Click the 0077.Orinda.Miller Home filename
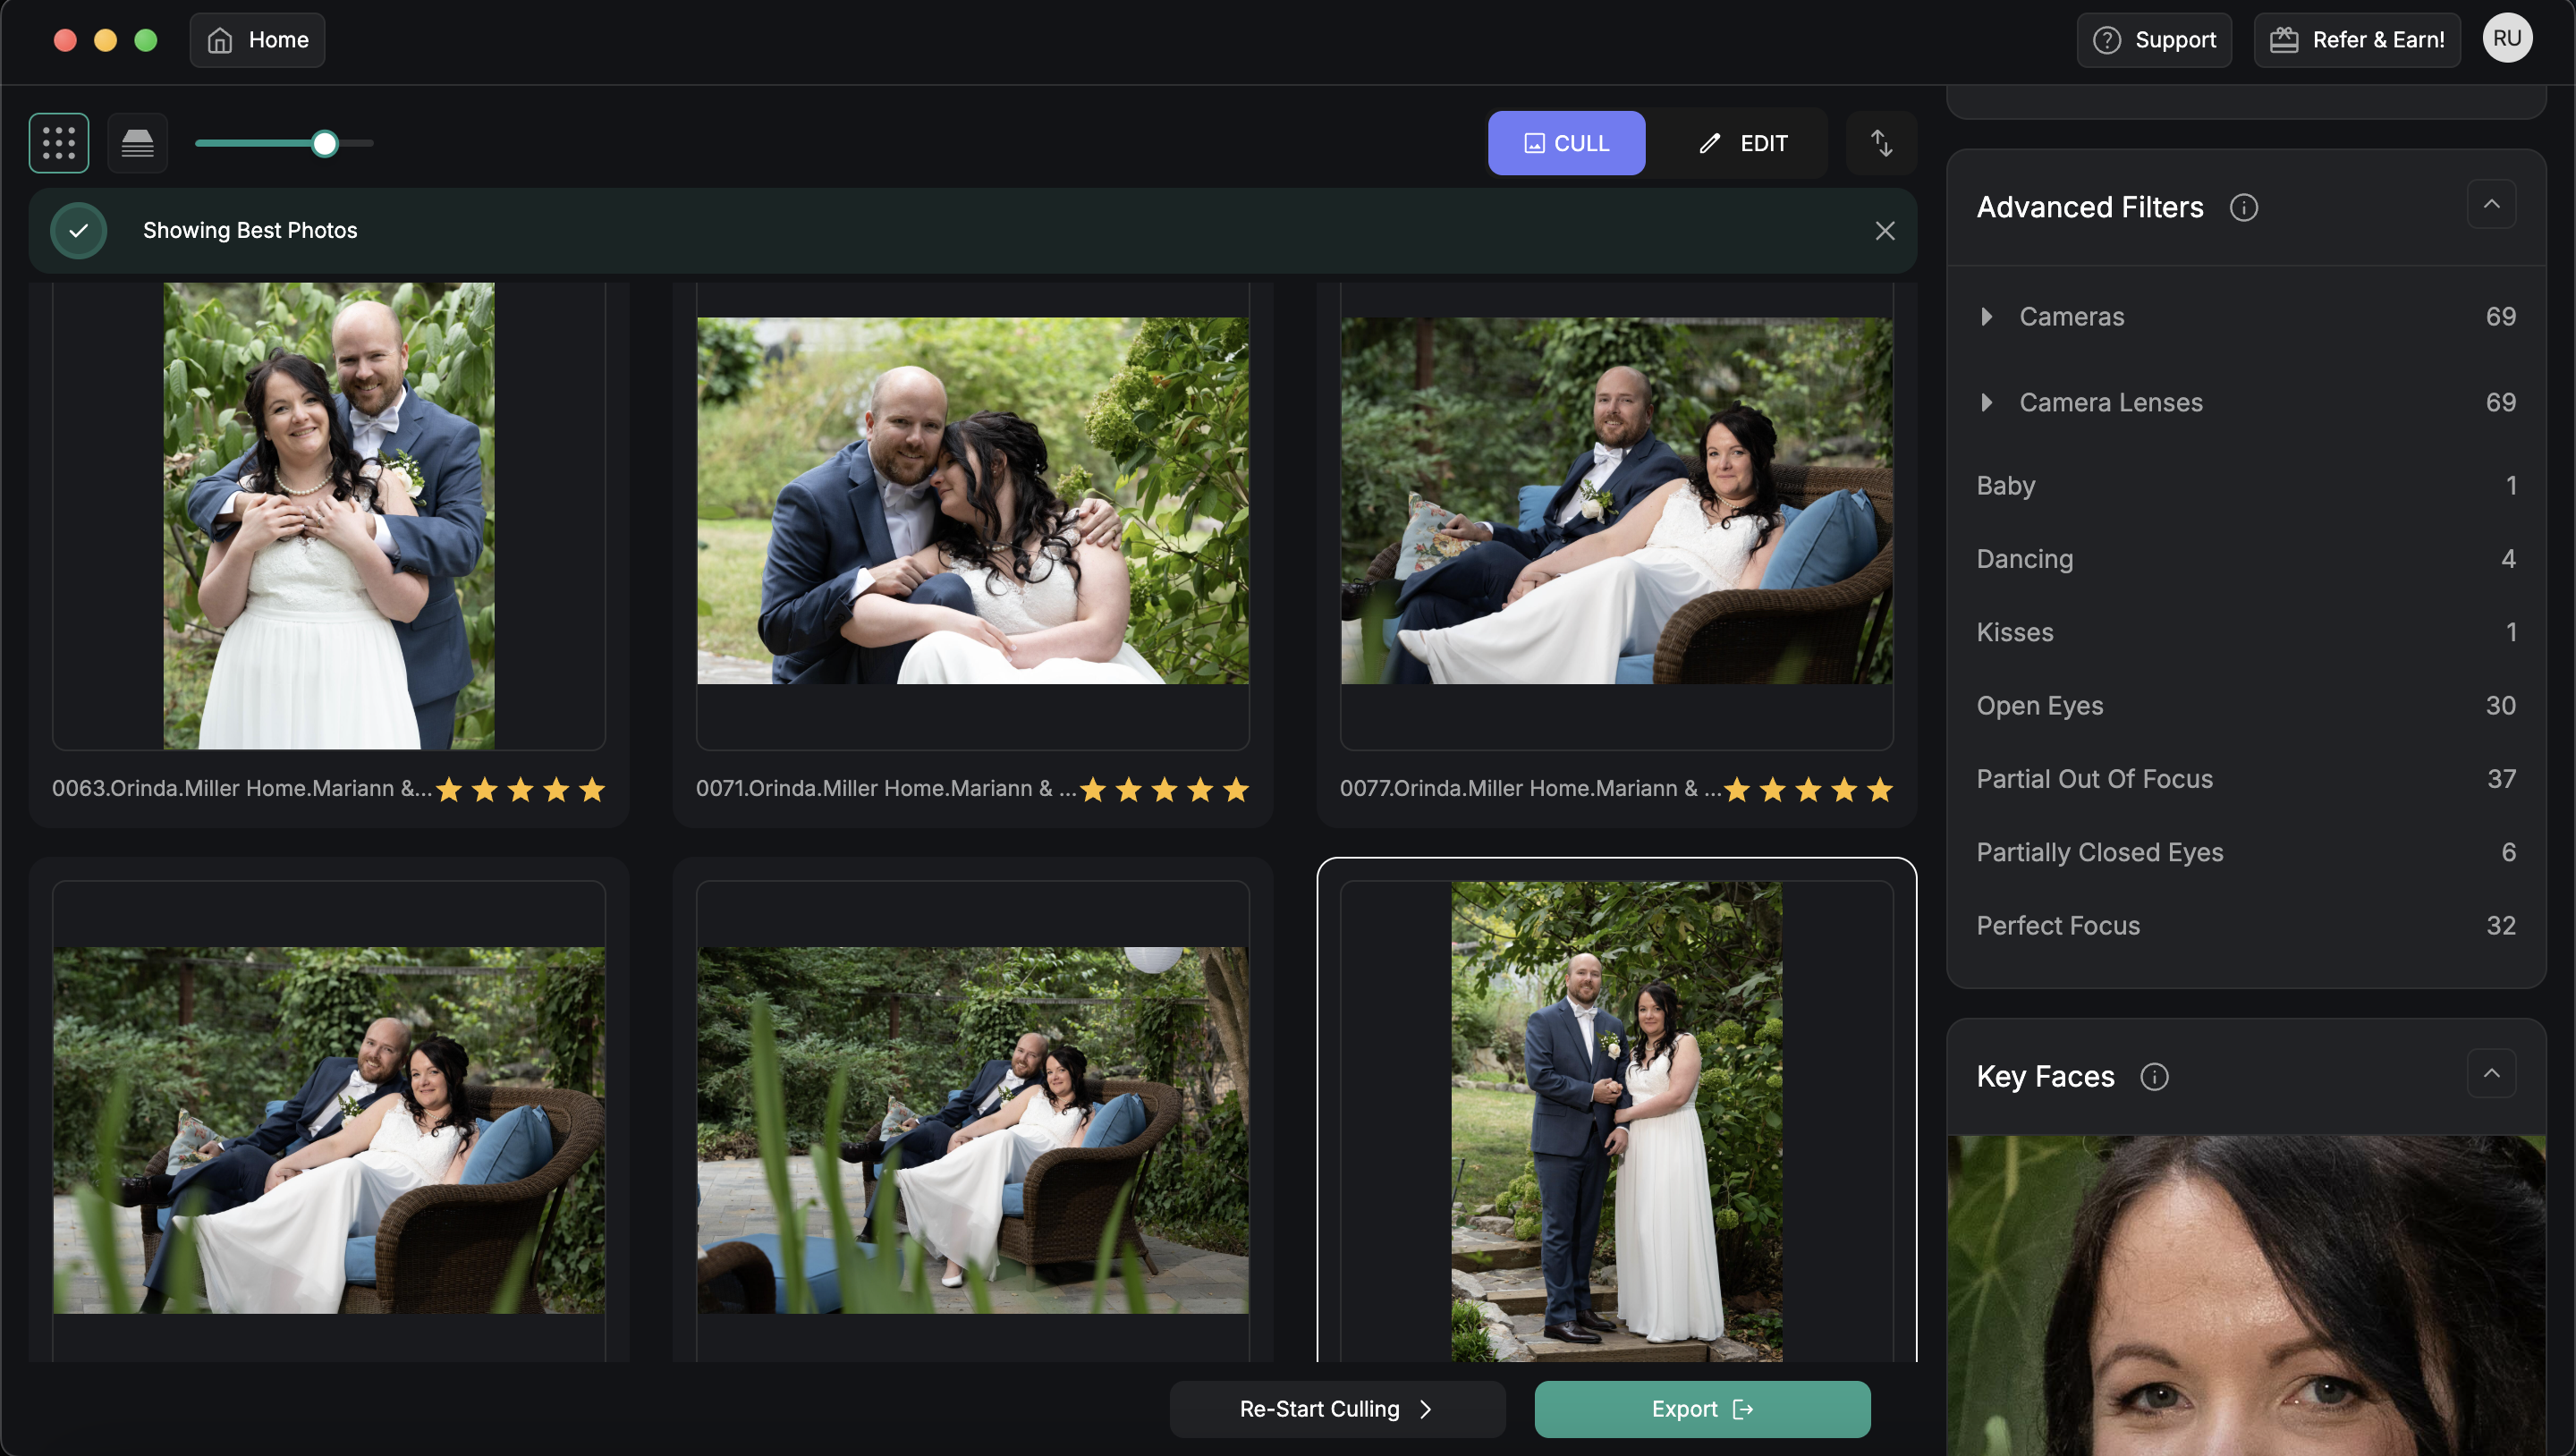 coord(1530,789)
